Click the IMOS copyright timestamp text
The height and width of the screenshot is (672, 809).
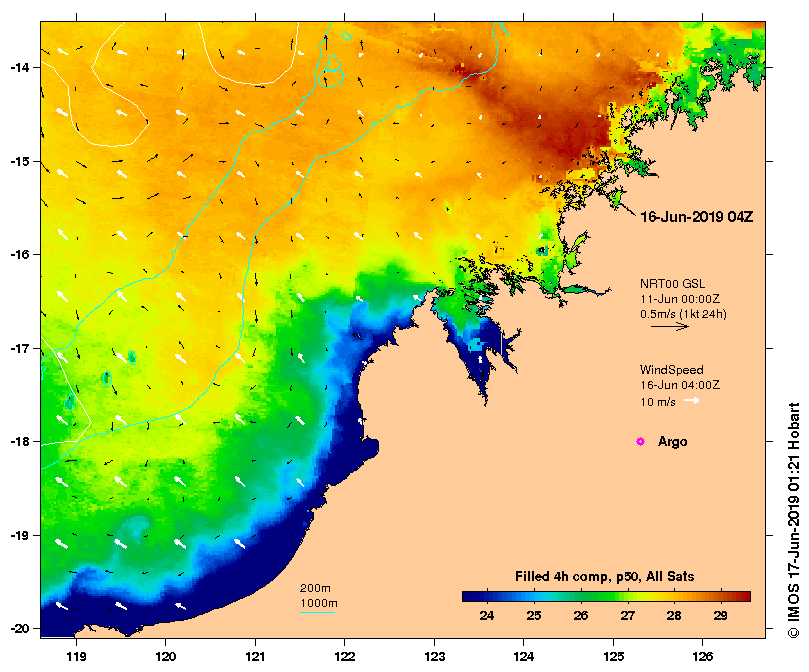794,520
